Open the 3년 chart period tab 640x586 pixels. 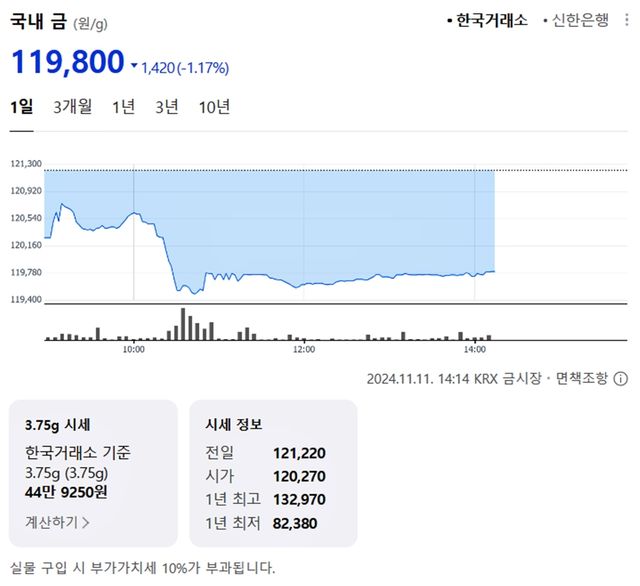[x=167, y=107]
